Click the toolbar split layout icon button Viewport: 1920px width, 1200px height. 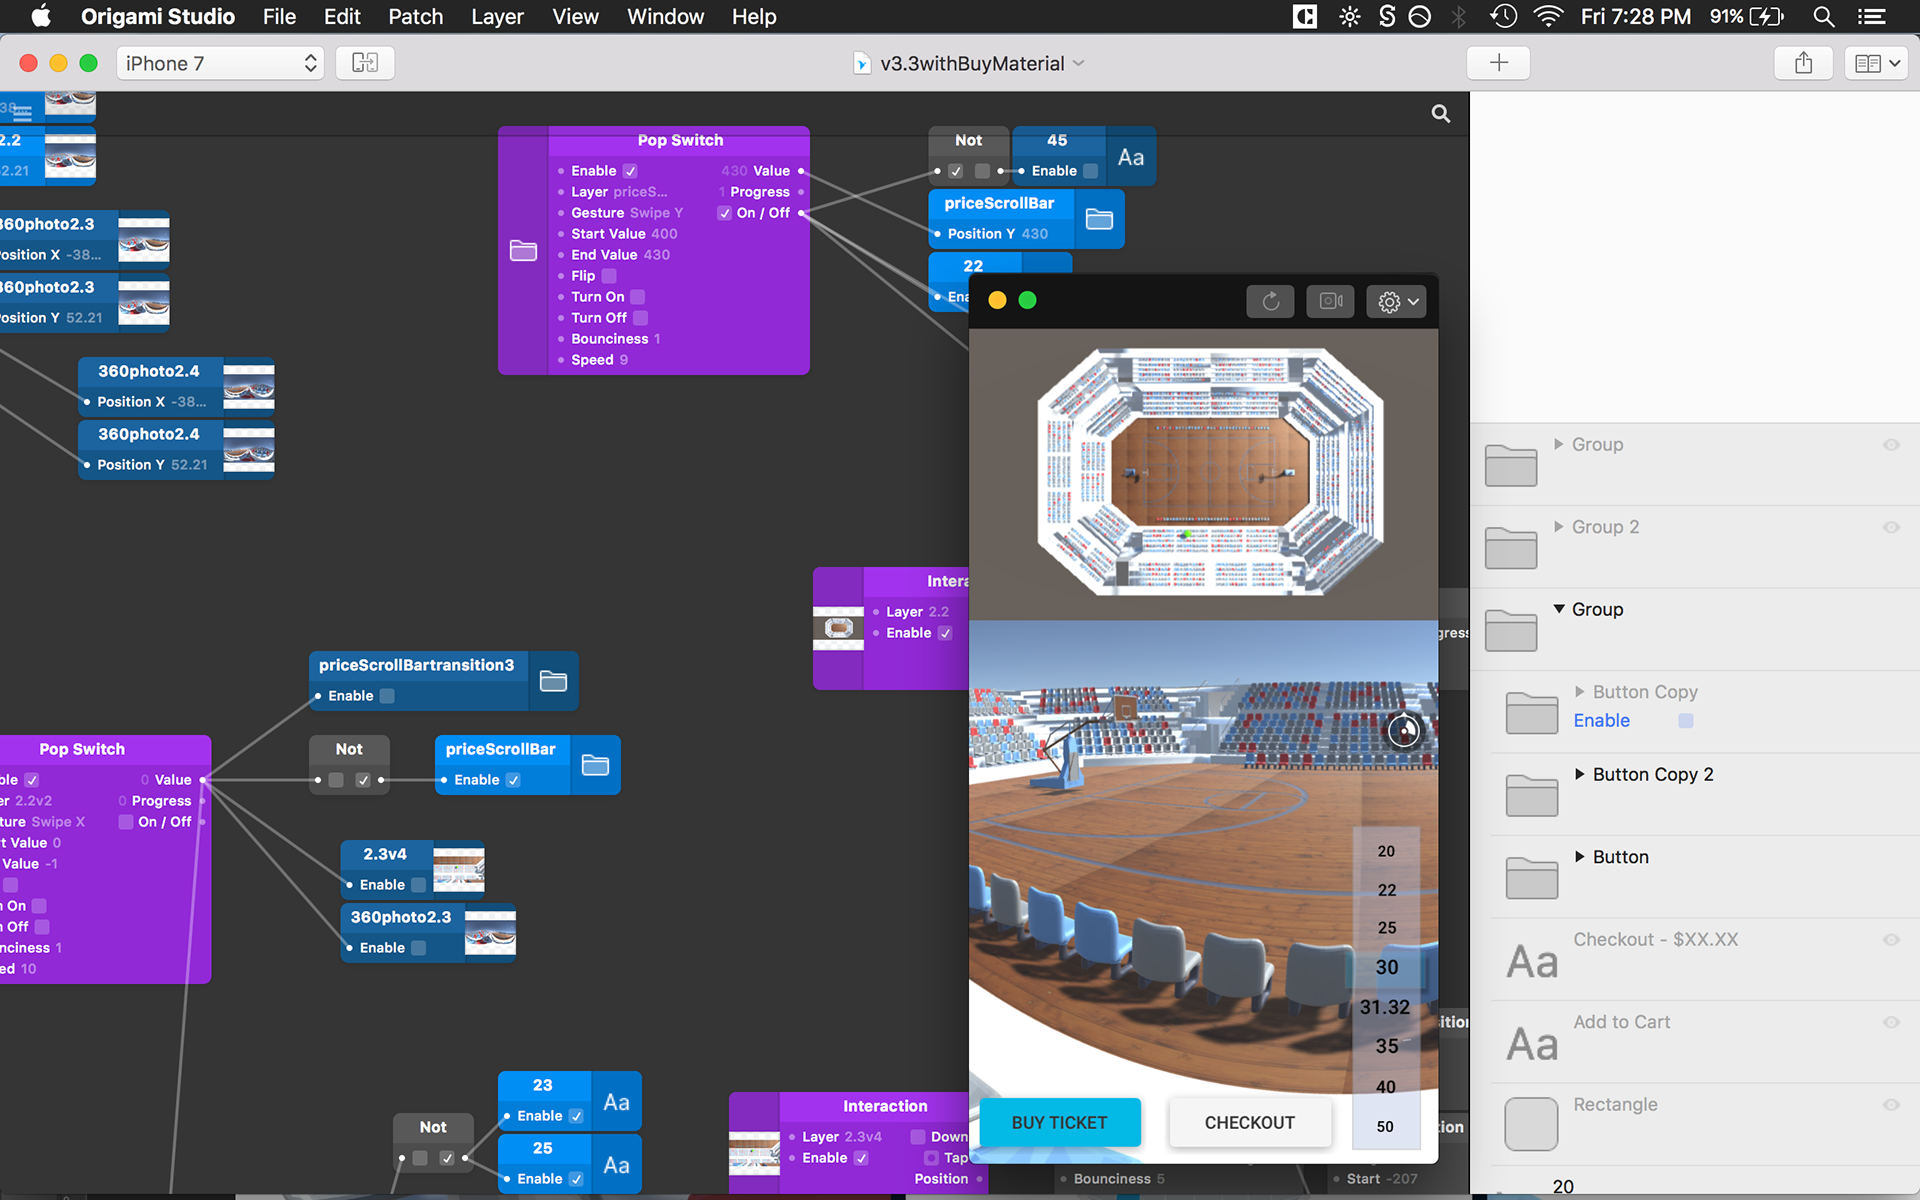pyautogui.click(x=365, y=63)
